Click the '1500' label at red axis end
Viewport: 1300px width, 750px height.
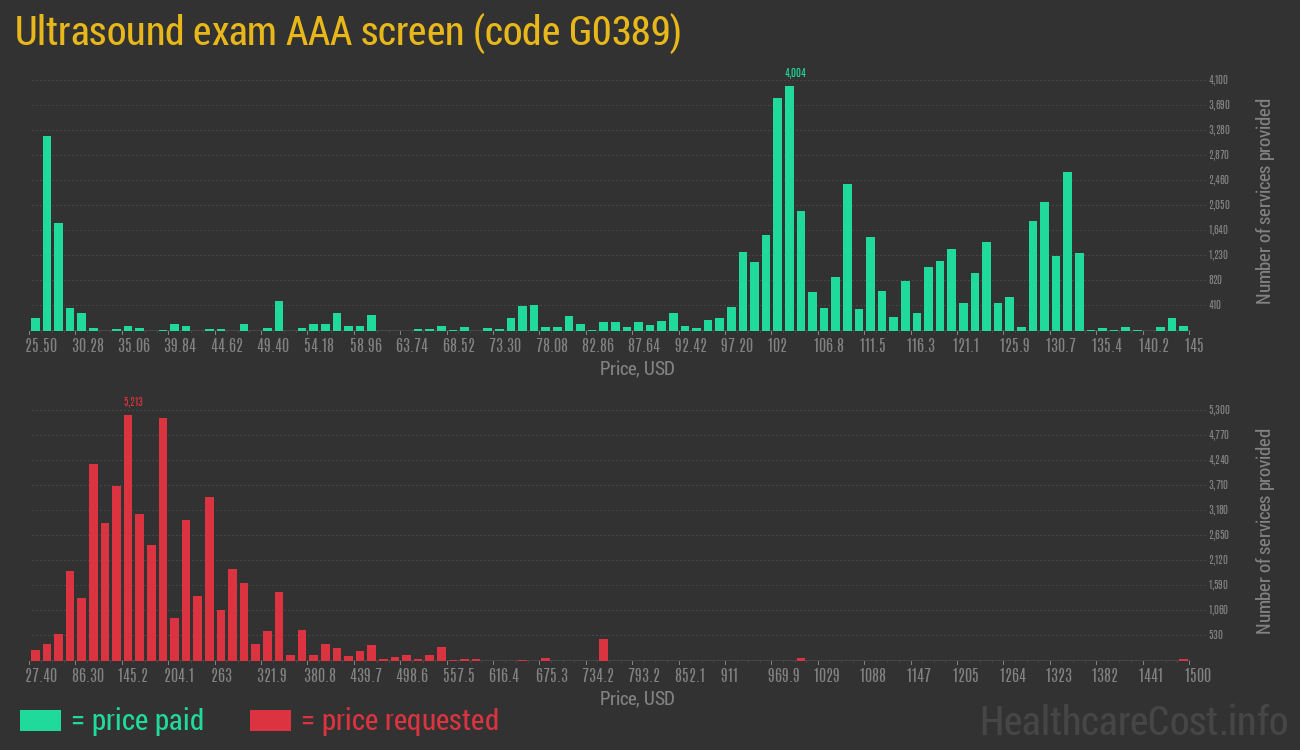coord(1197,675)
